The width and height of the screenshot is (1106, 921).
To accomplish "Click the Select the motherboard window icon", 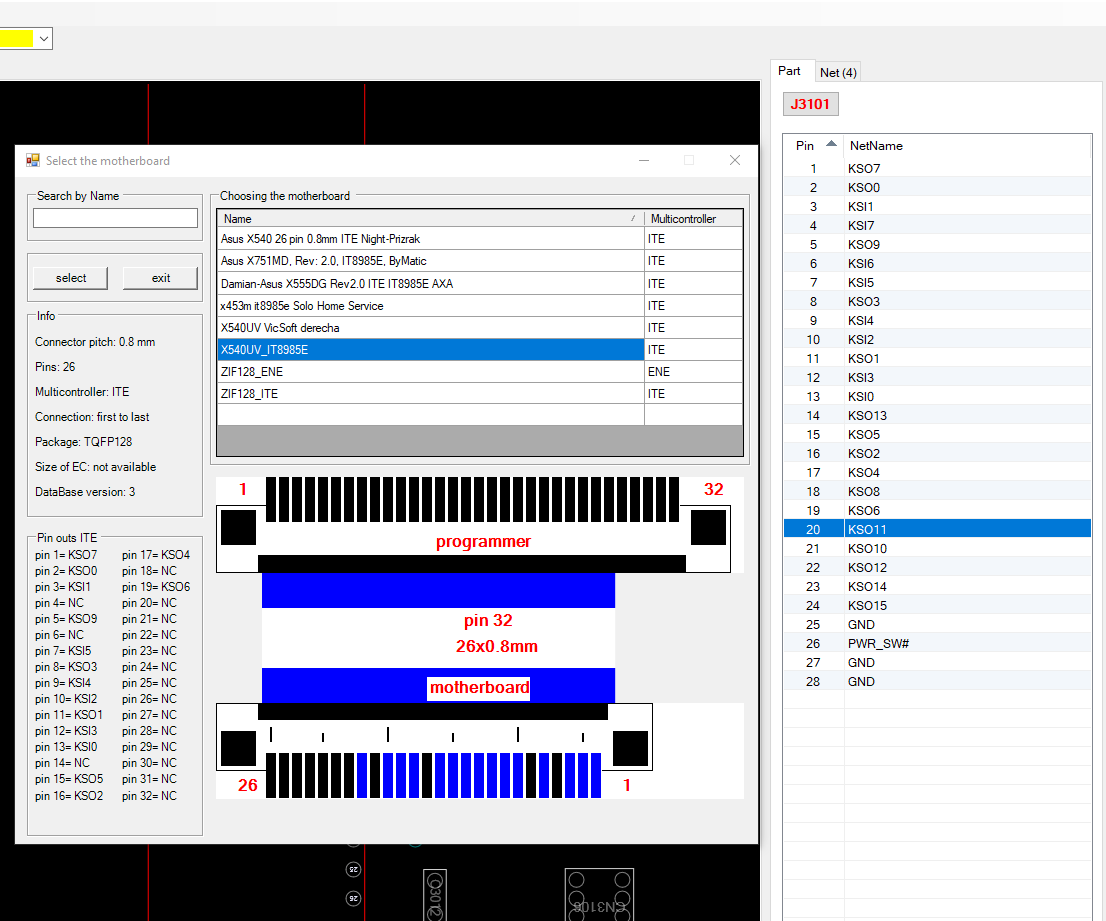I will point(32,161).
